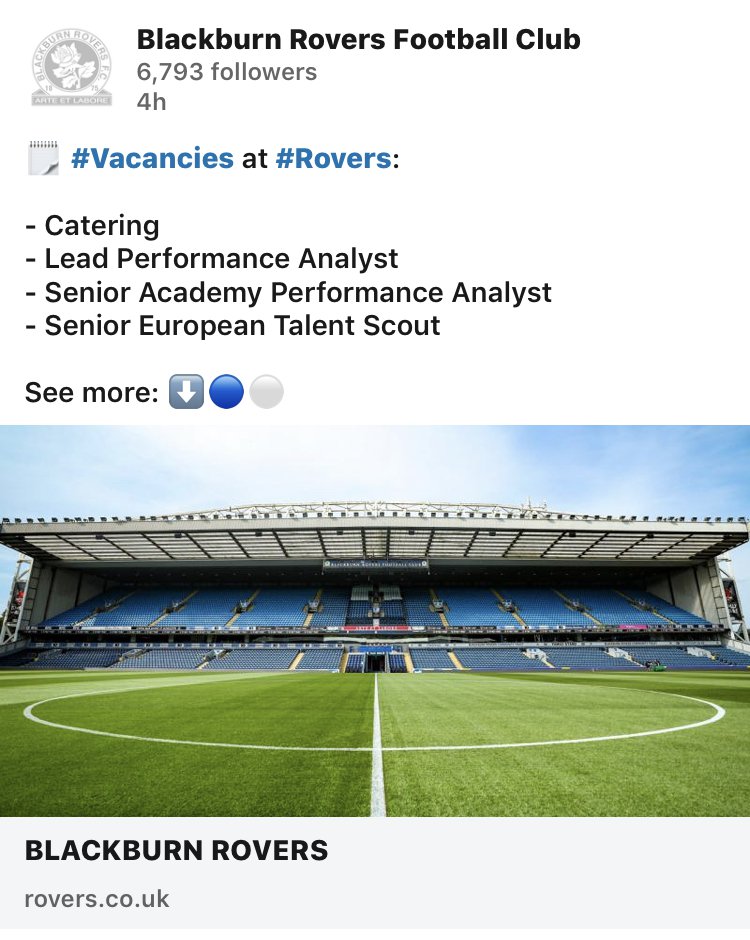
Task: Click the Lead Performance Analyst line
Action: [x=211, y=258]
